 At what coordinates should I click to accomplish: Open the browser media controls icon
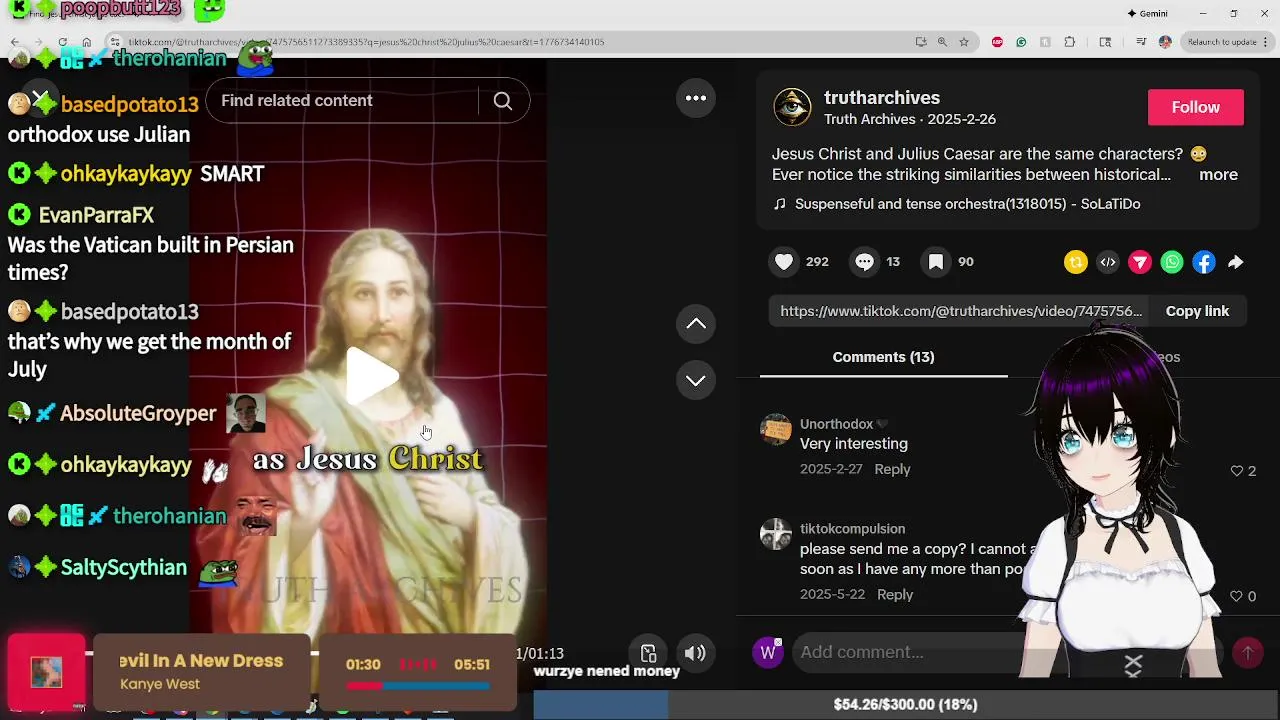coord(1141,42)
